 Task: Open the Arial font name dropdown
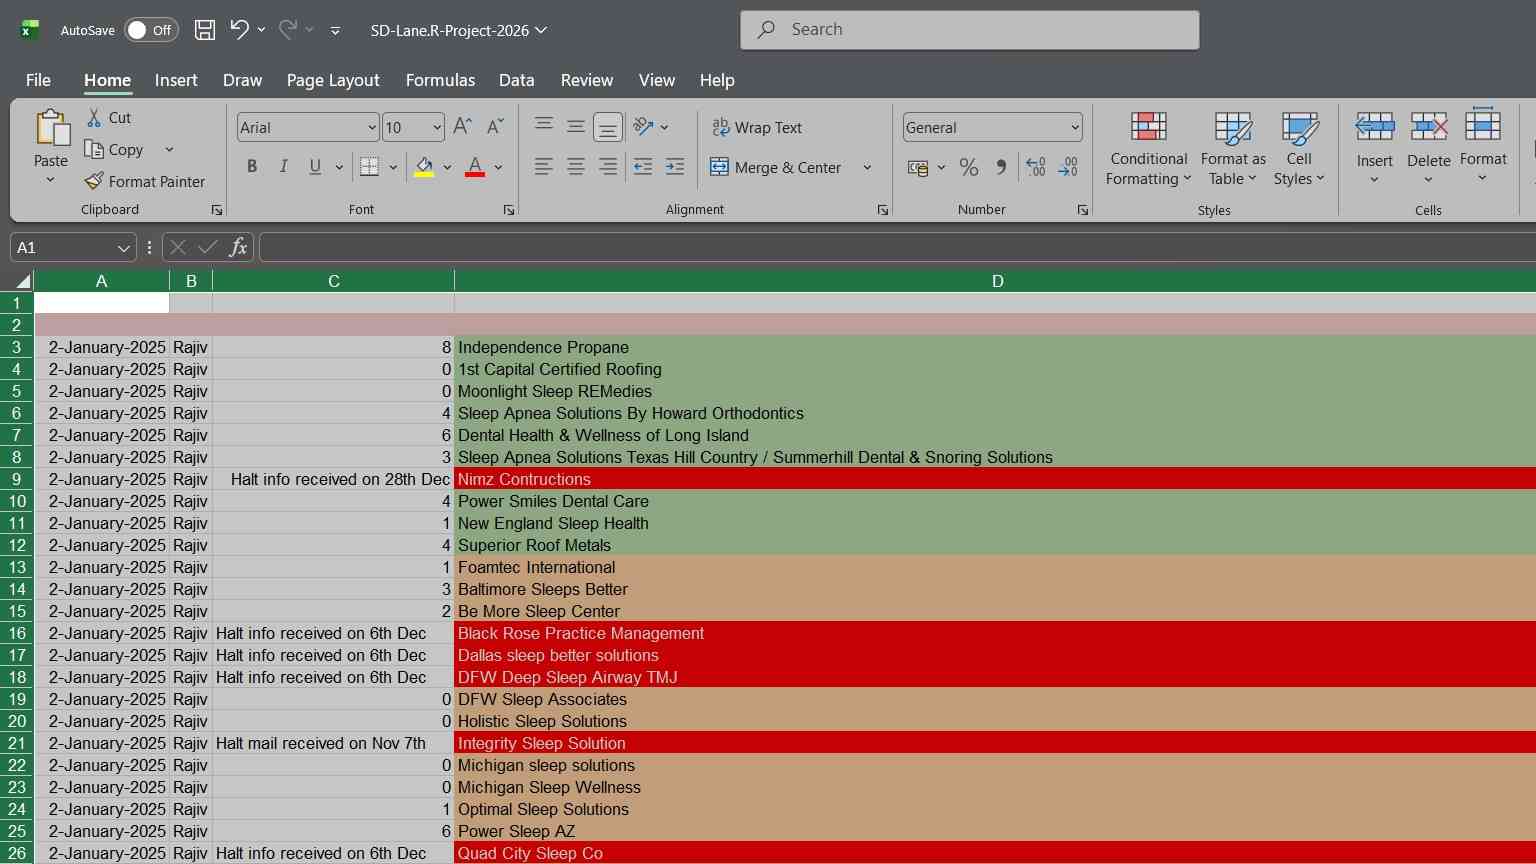click(372, 127)
